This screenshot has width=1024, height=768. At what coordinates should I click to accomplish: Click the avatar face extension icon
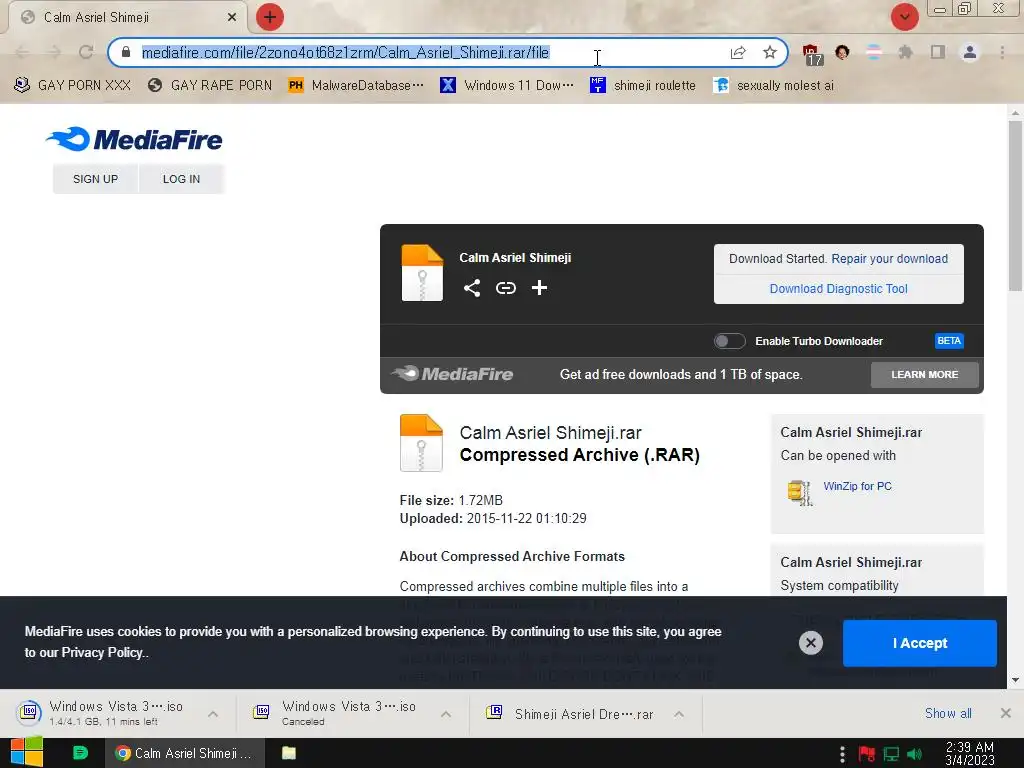pyautogui.click(x=842, y=52)
